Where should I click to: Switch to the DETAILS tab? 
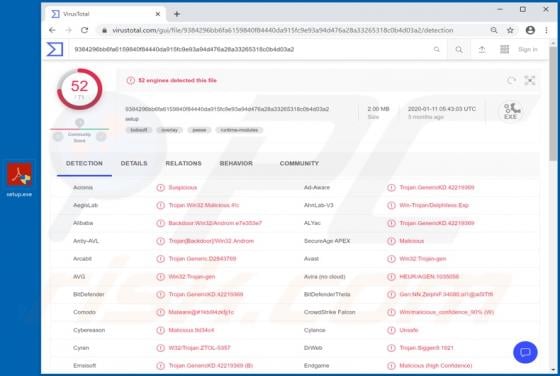pos(134,164)
